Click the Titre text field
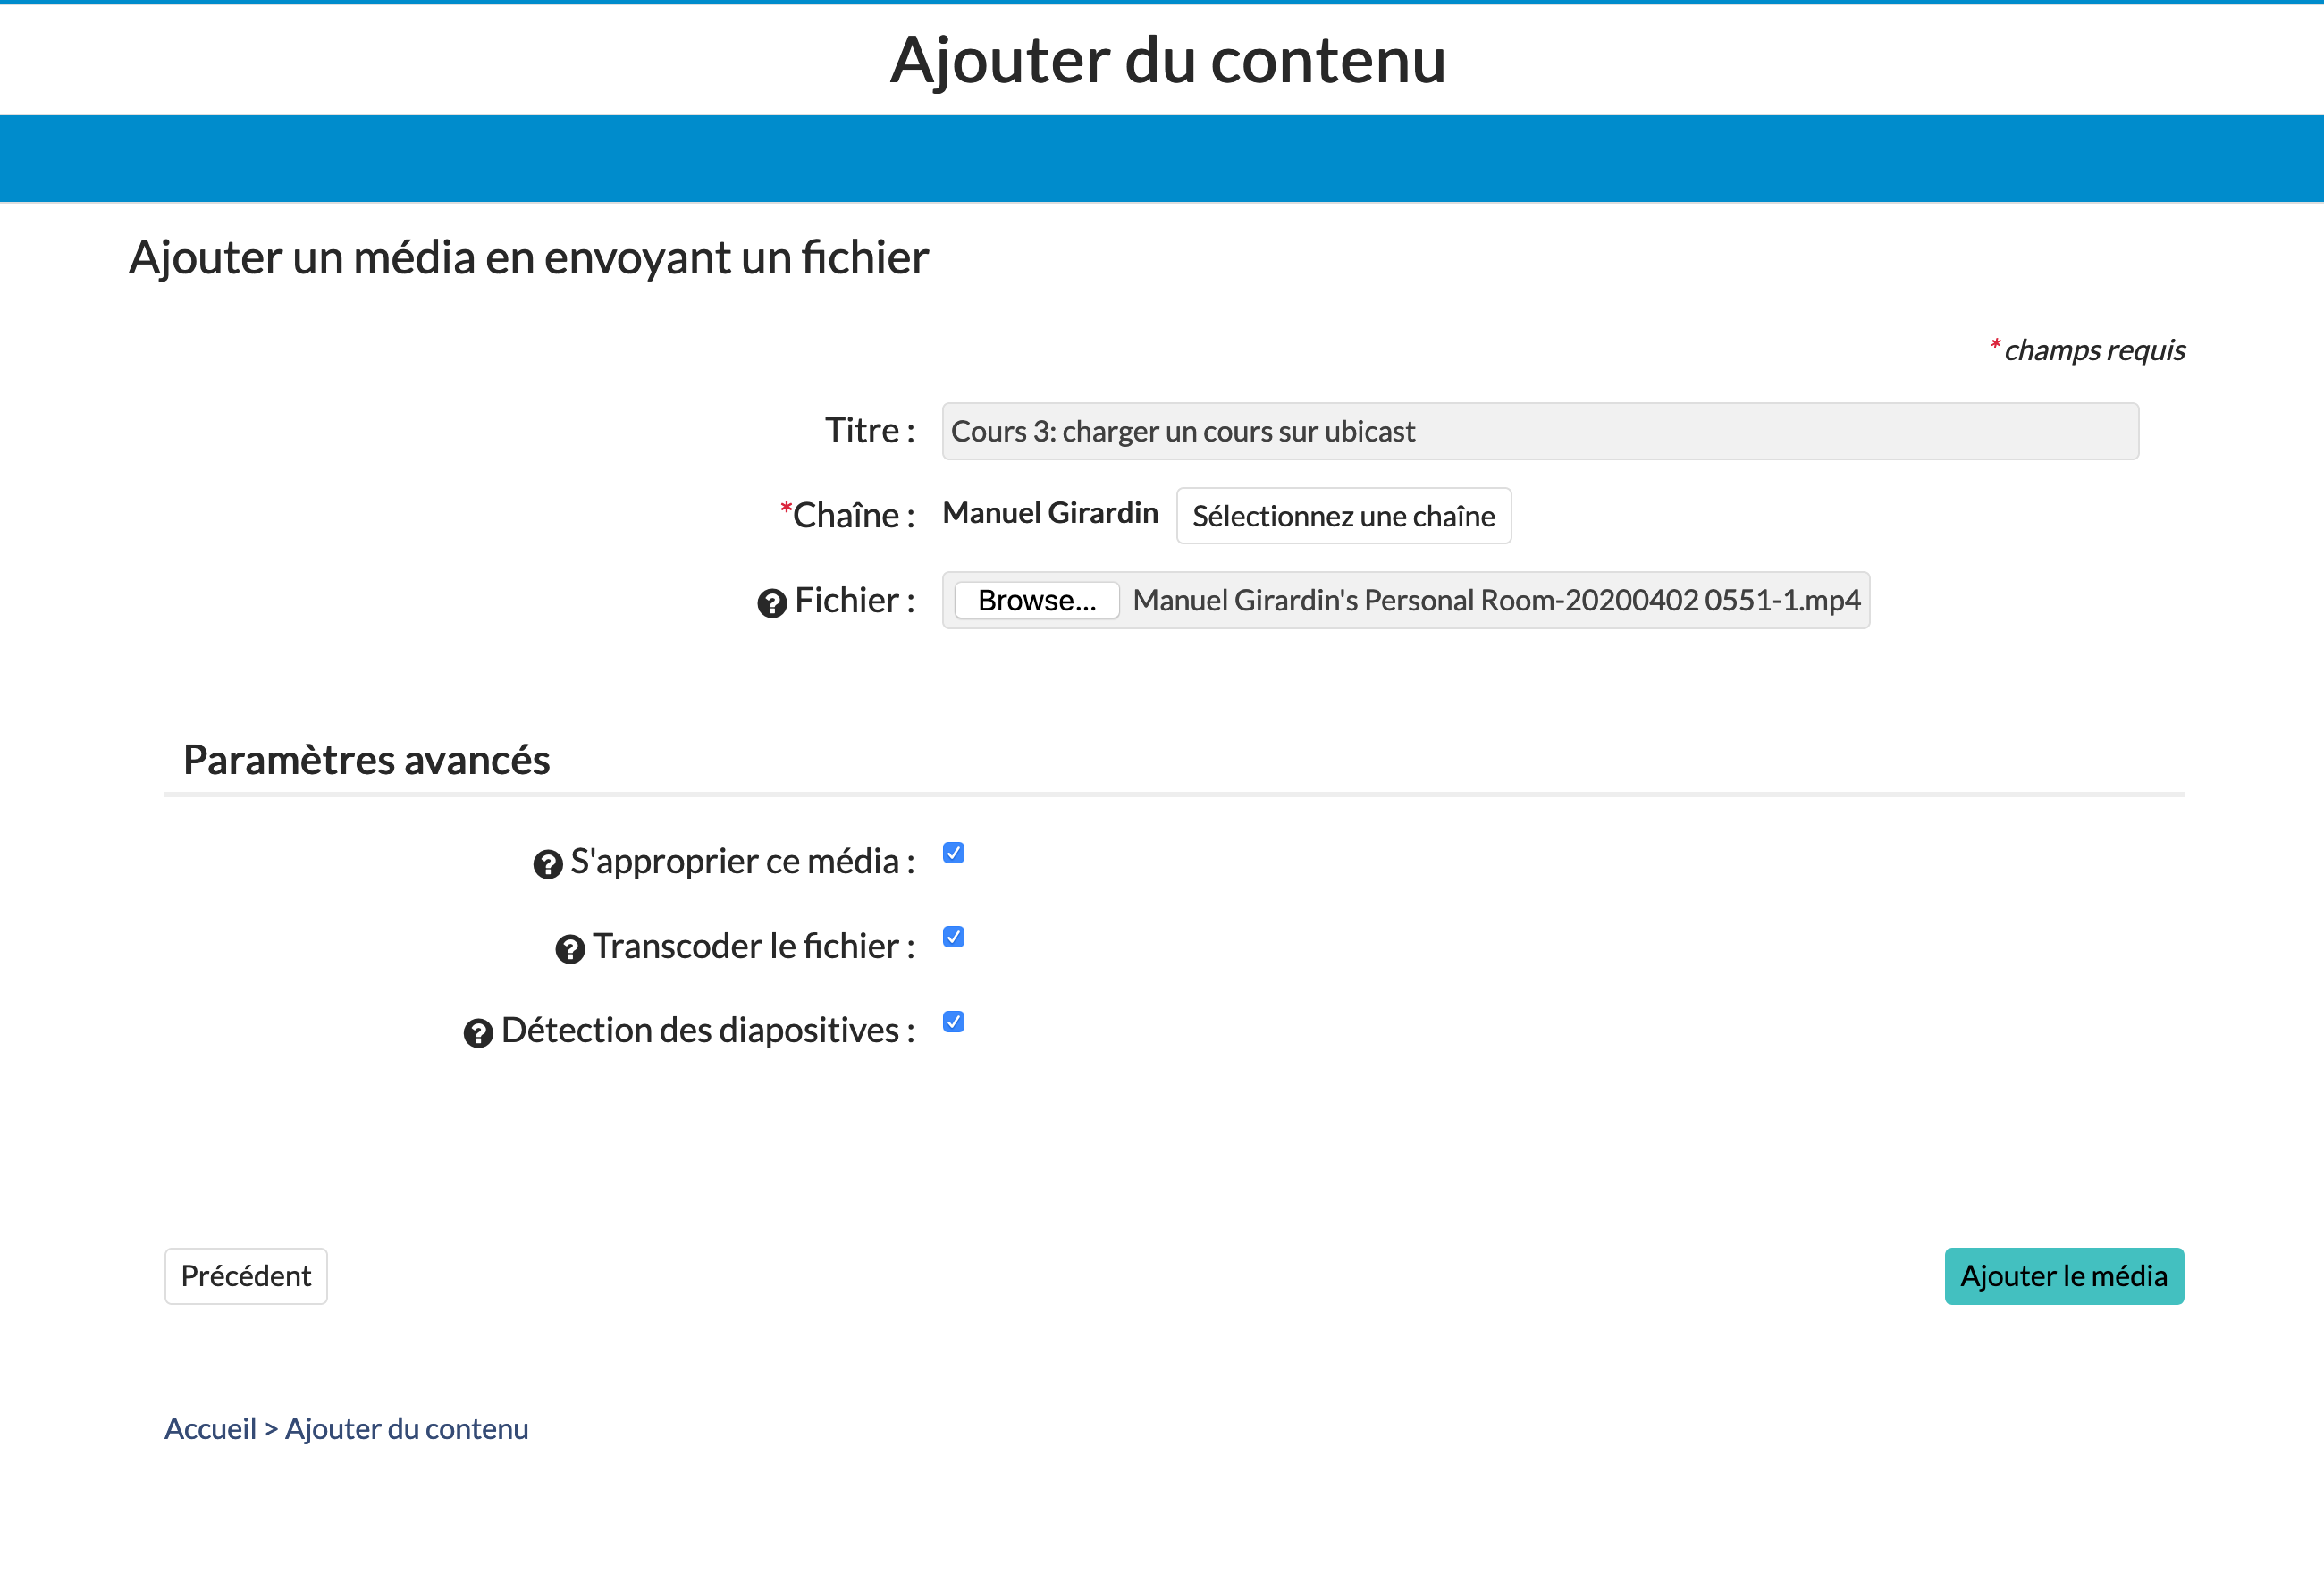Screen dimensions: 2324x1582 (x=1540, y=431)
